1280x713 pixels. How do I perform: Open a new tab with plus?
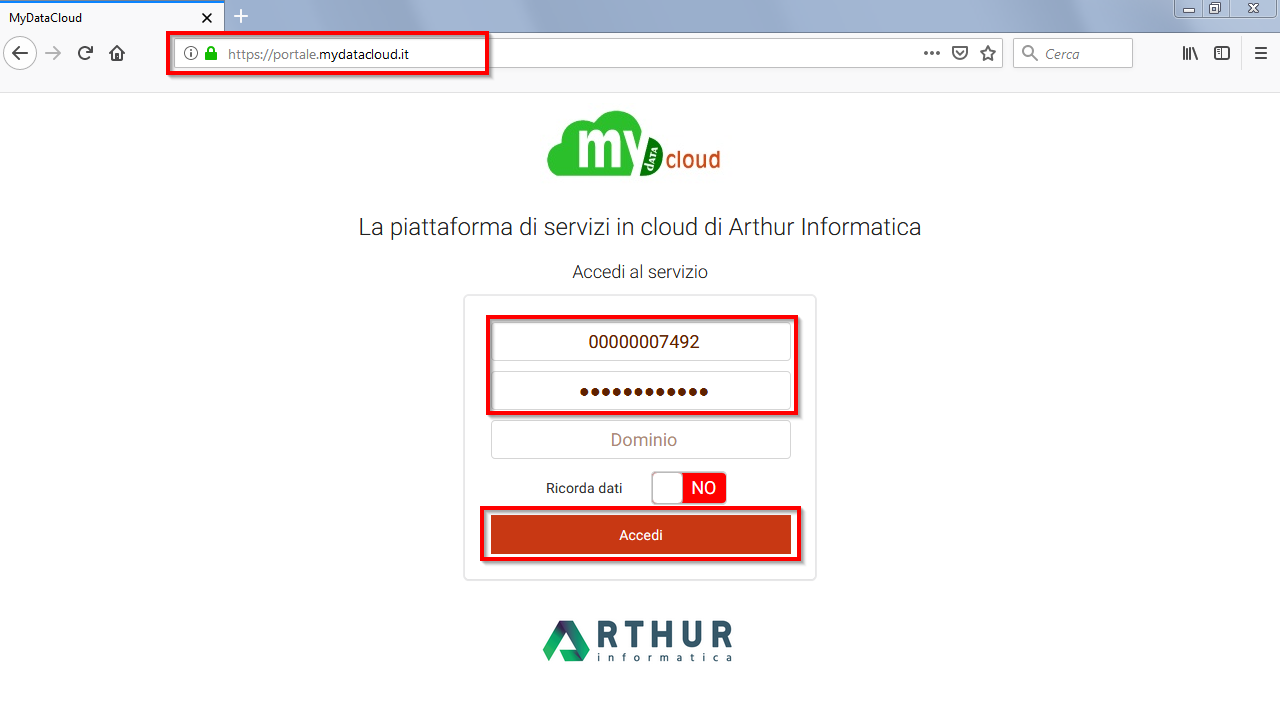click(241, 16)
